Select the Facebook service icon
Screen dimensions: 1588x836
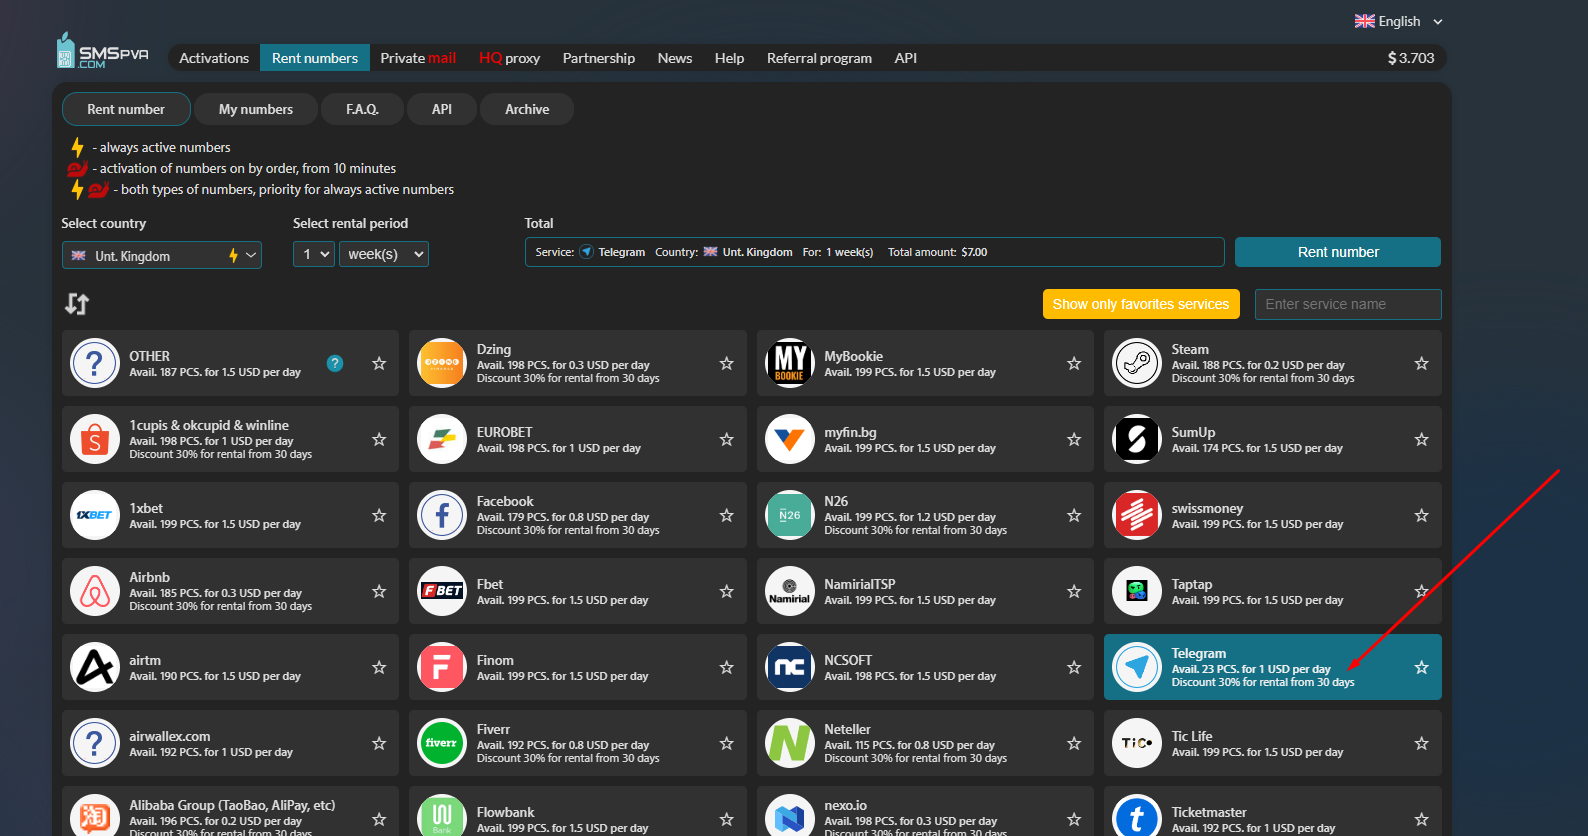[442, 515]
